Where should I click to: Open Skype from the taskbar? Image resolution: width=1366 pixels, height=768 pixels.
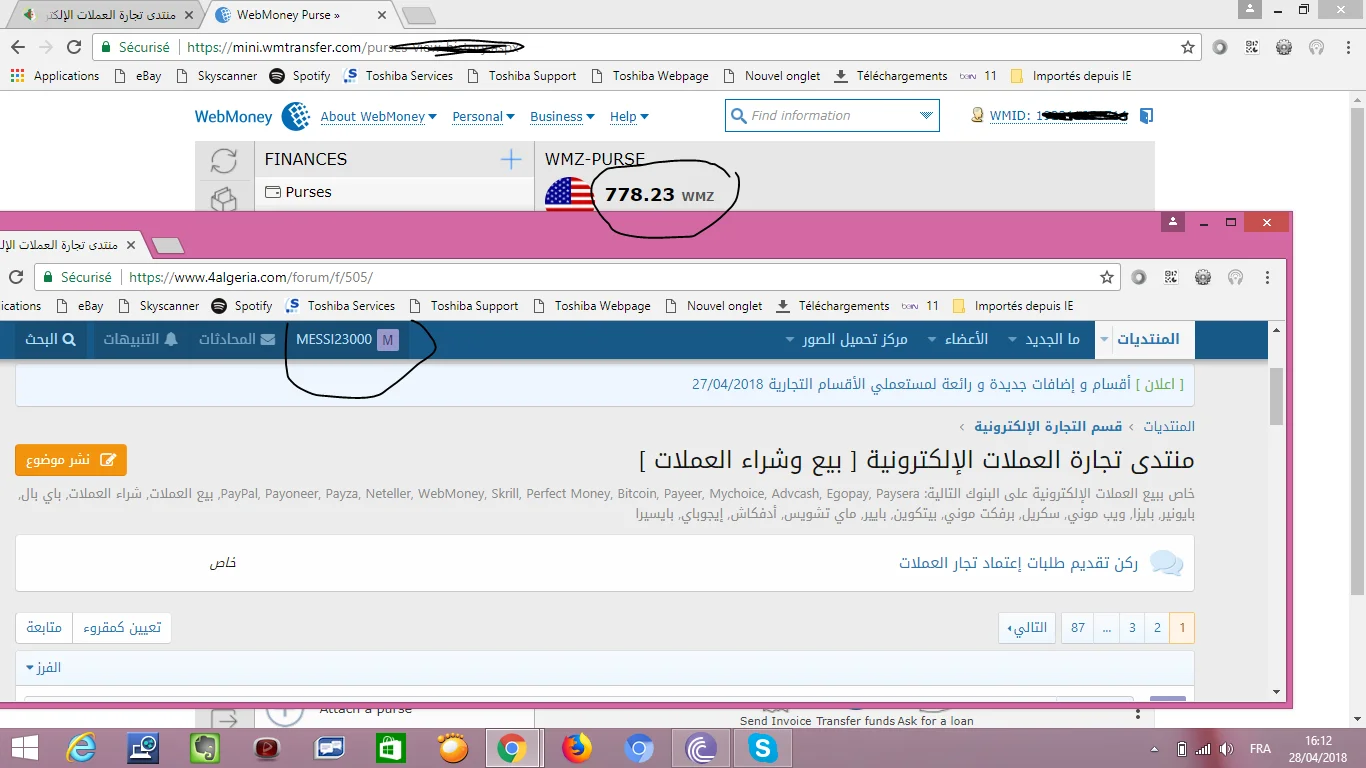pos(762,748)
